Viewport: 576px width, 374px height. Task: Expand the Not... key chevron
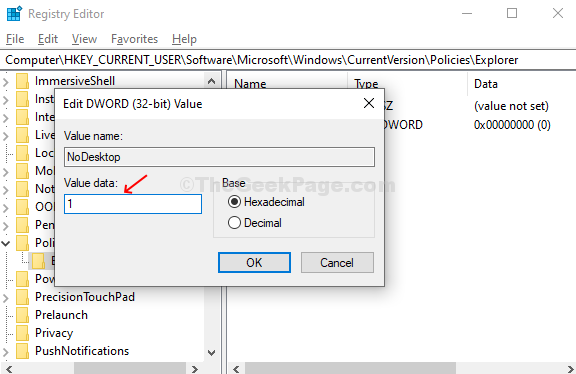coord(6,189)
